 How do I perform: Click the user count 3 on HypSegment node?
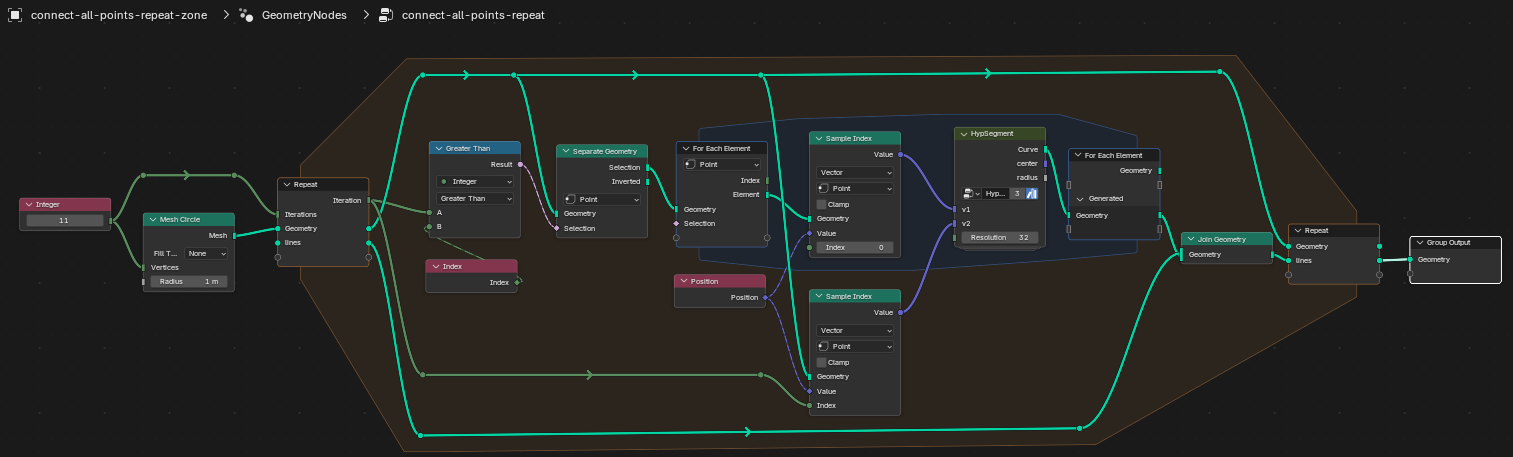[x=1016, y=193]
